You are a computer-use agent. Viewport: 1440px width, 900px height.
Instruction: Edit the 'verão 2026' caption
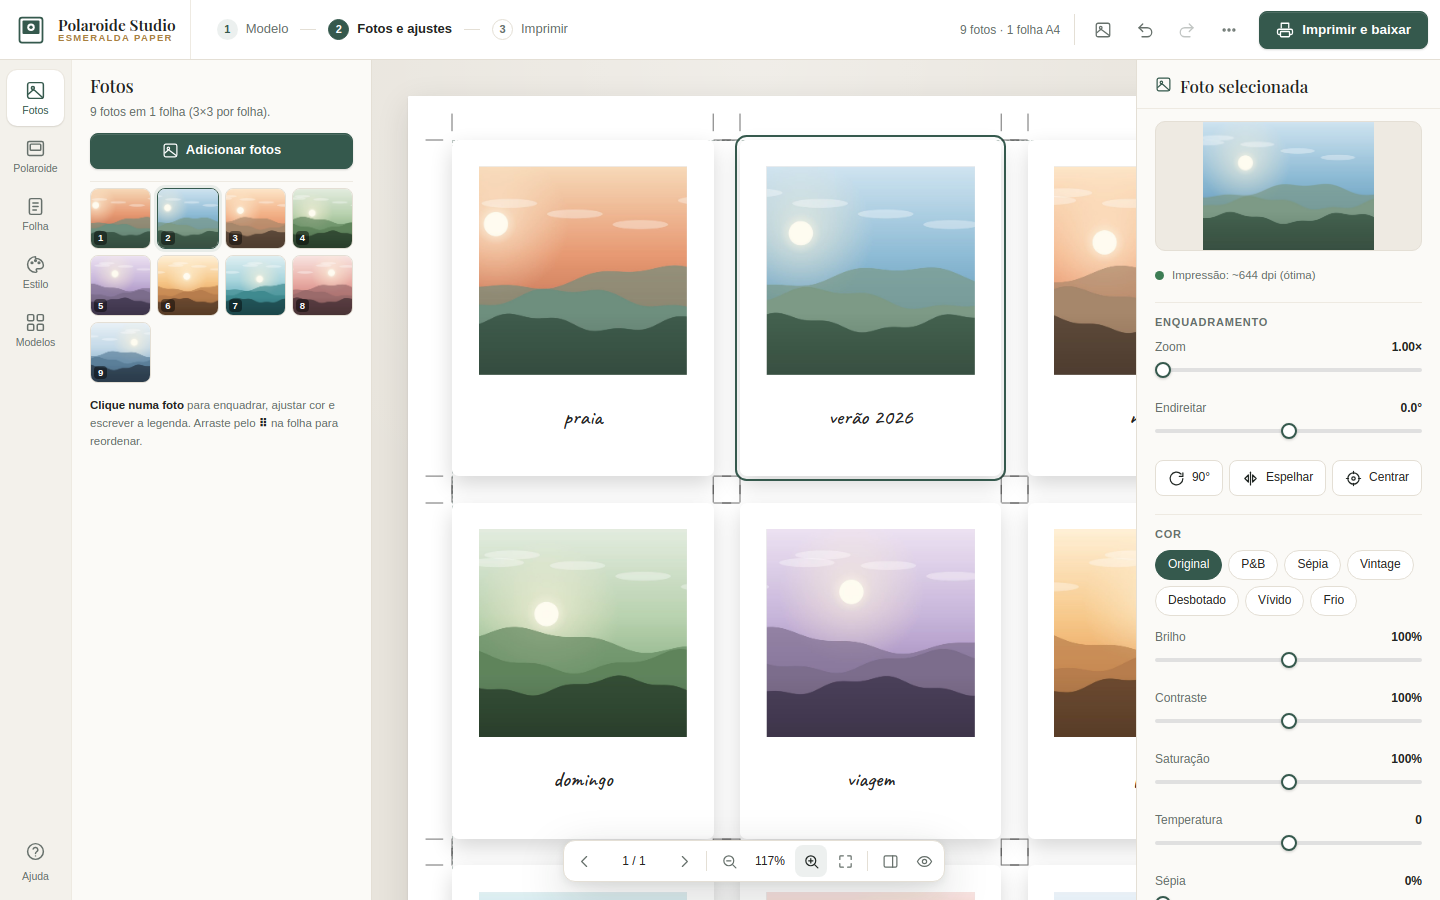tap(871, 418)
